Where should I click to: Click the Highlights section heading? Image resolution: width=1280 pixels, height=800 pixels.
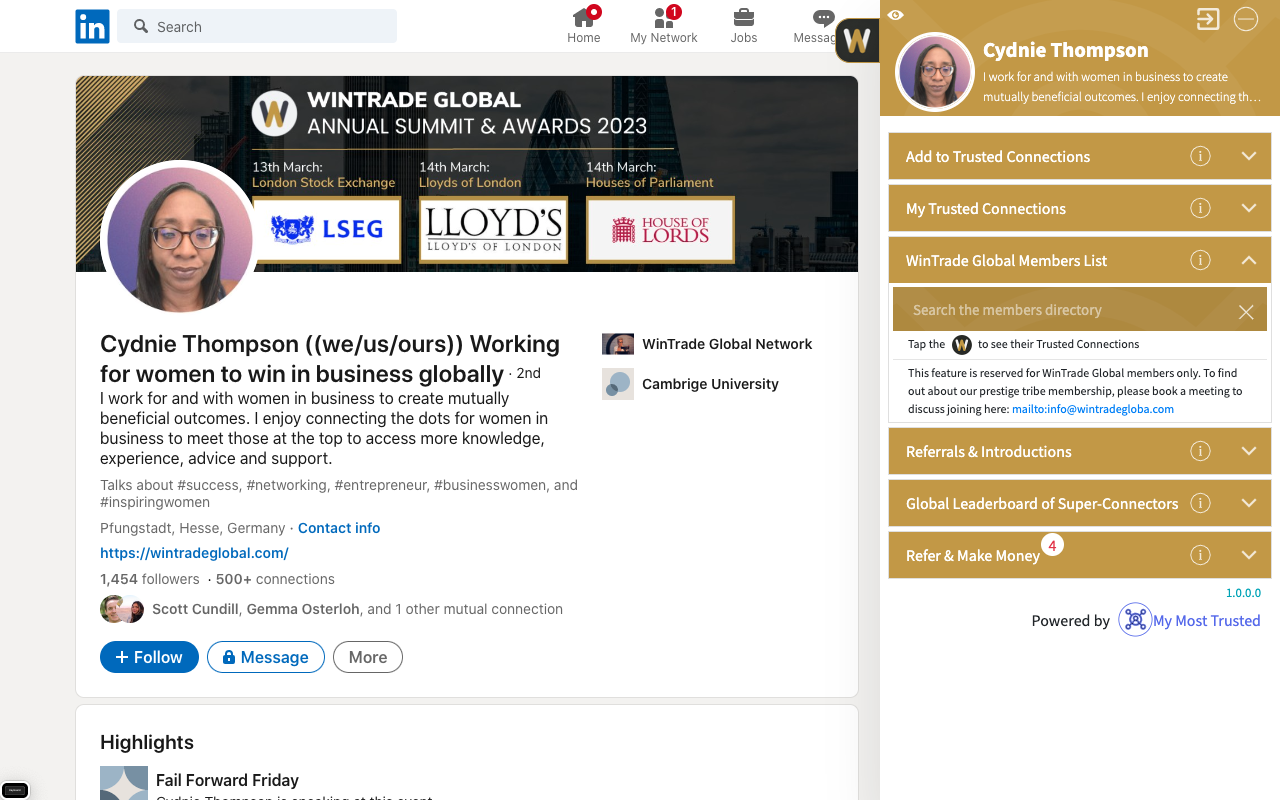147,742
